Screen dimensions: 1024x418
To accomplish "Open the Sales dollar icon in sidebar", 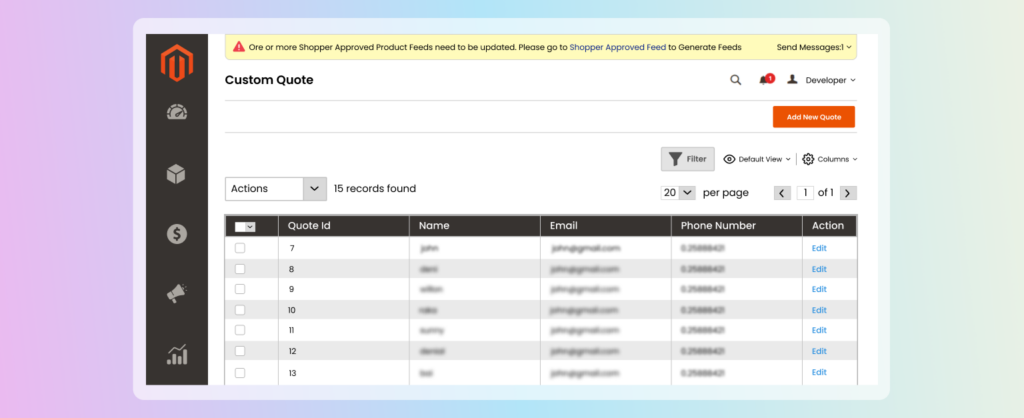I will coord(177,234).
